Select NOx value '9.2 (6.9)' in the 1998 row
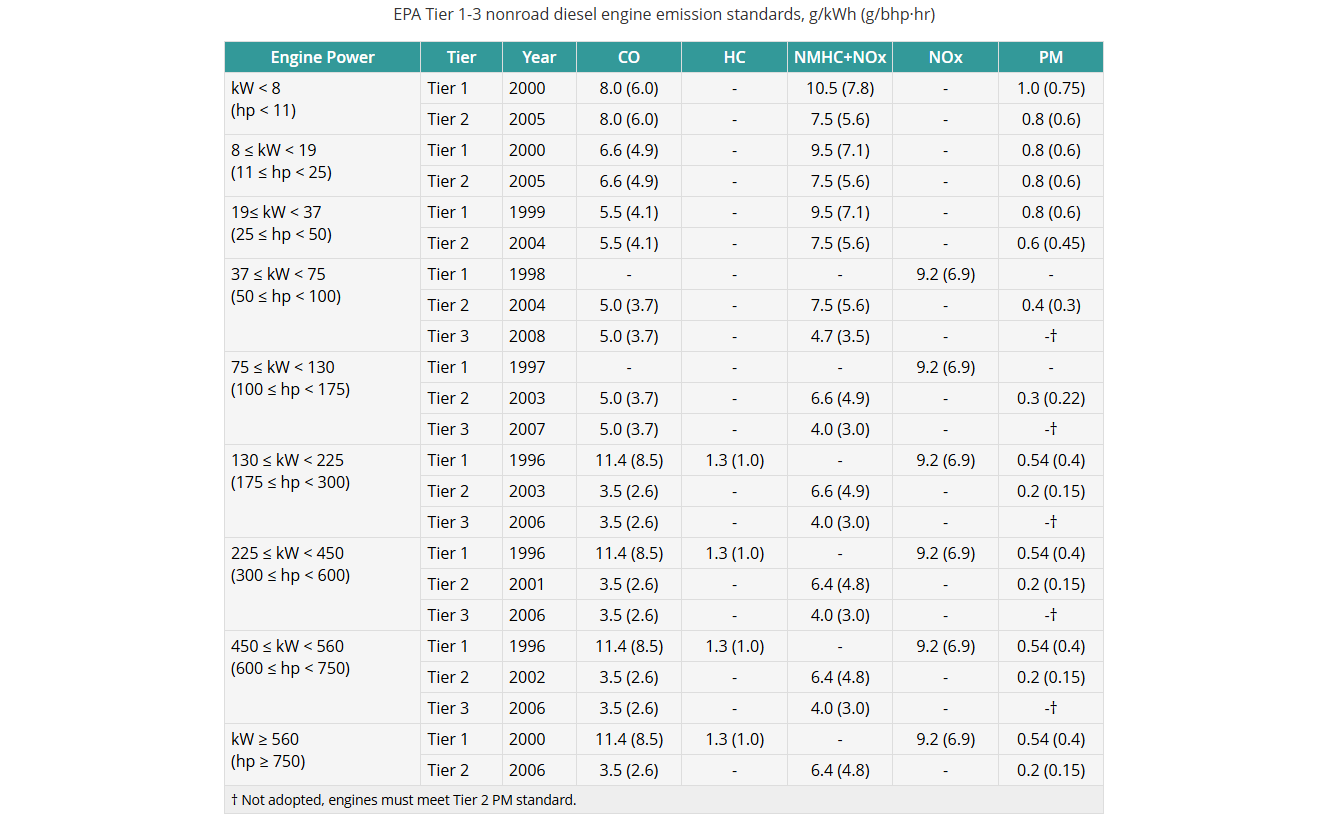This screenshot has width=1330, height=821. (945, 274)
